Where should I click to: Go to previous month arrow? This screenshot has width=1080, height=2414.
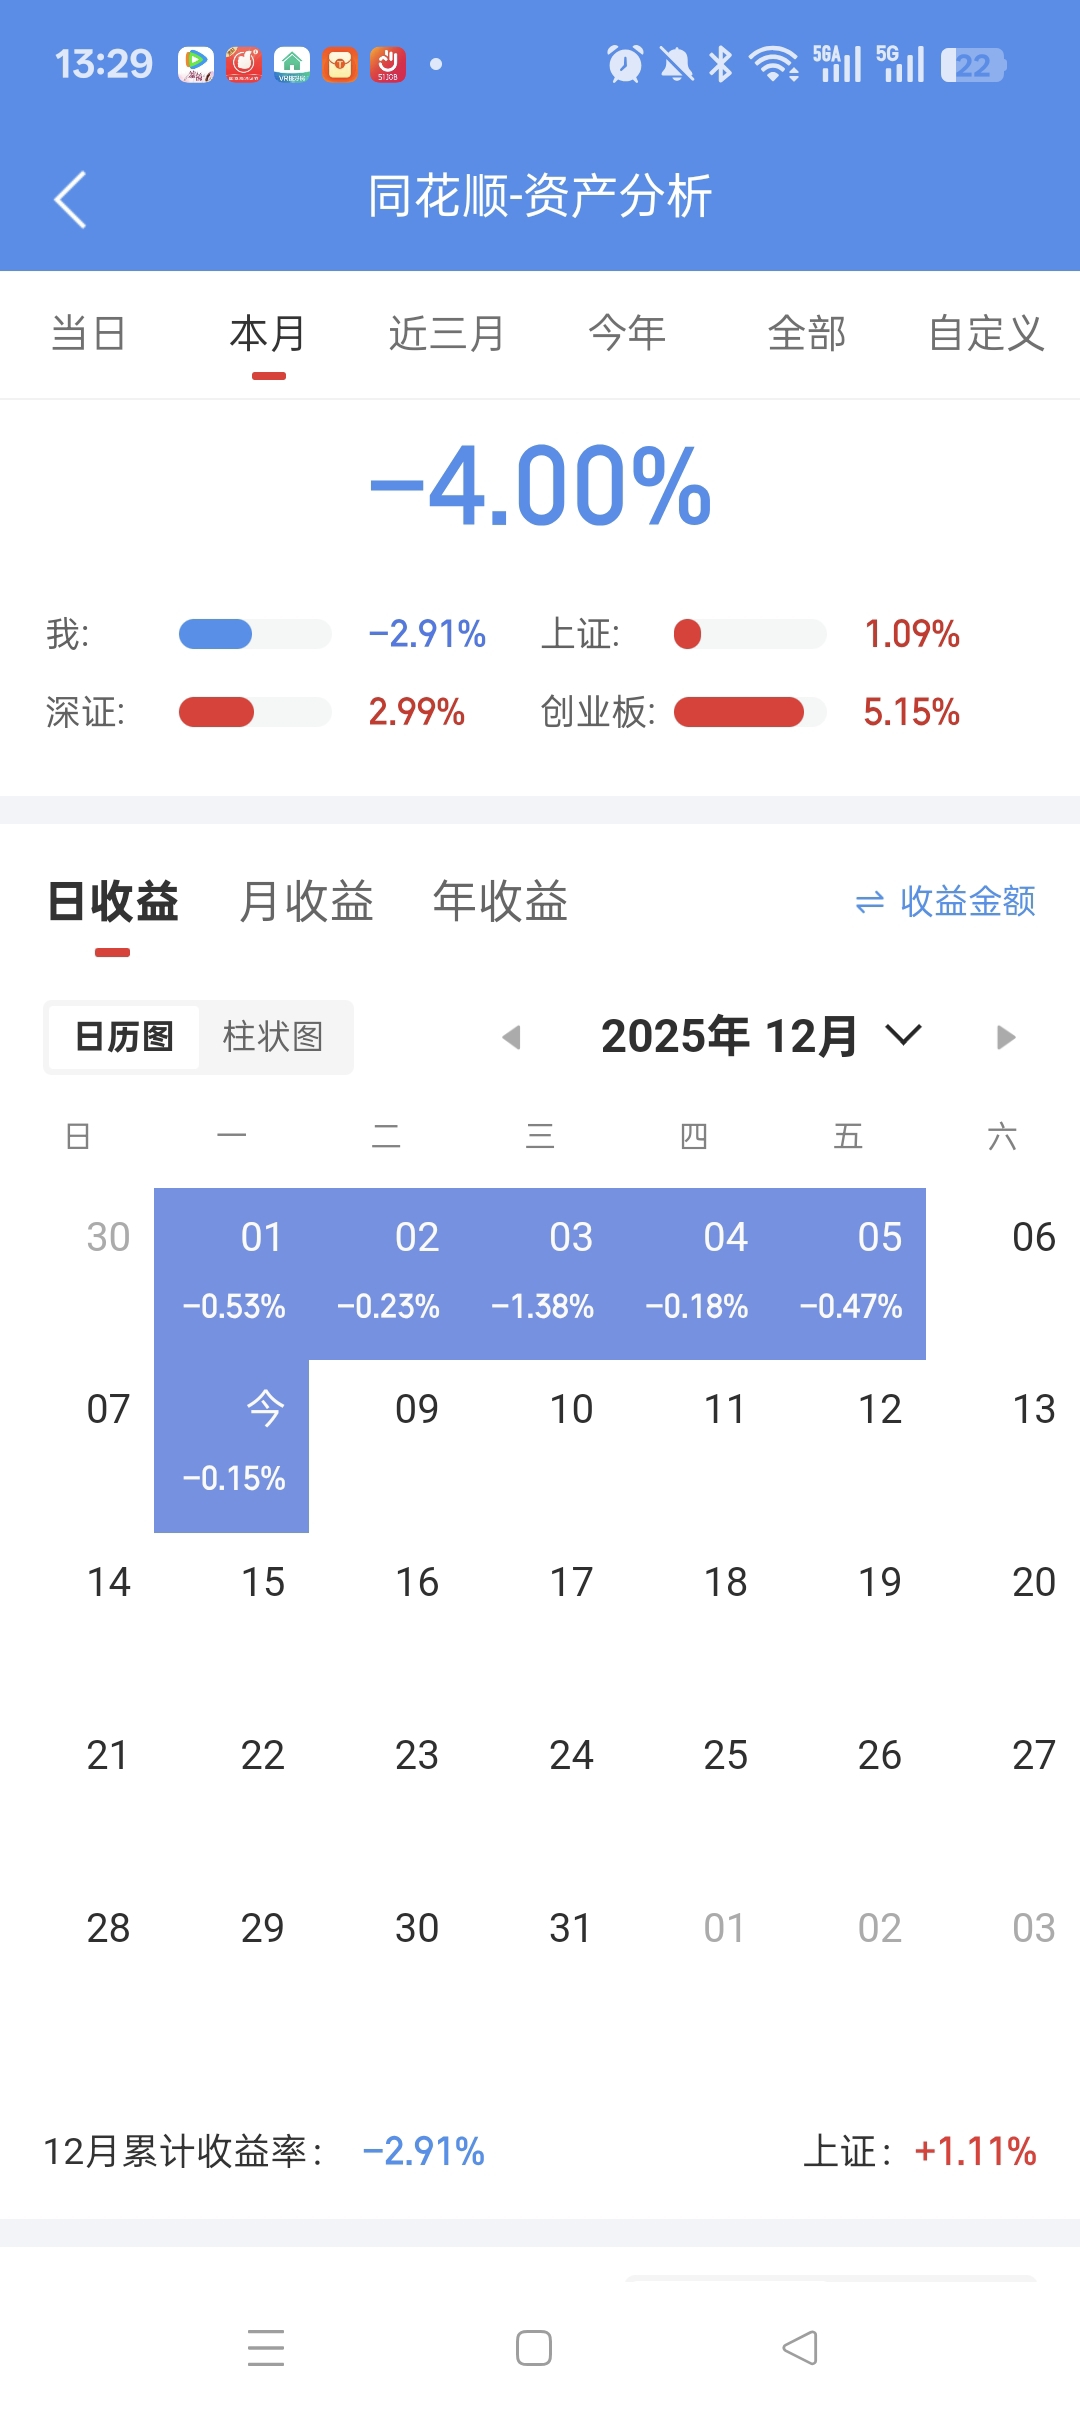(x=512, y=1037)
